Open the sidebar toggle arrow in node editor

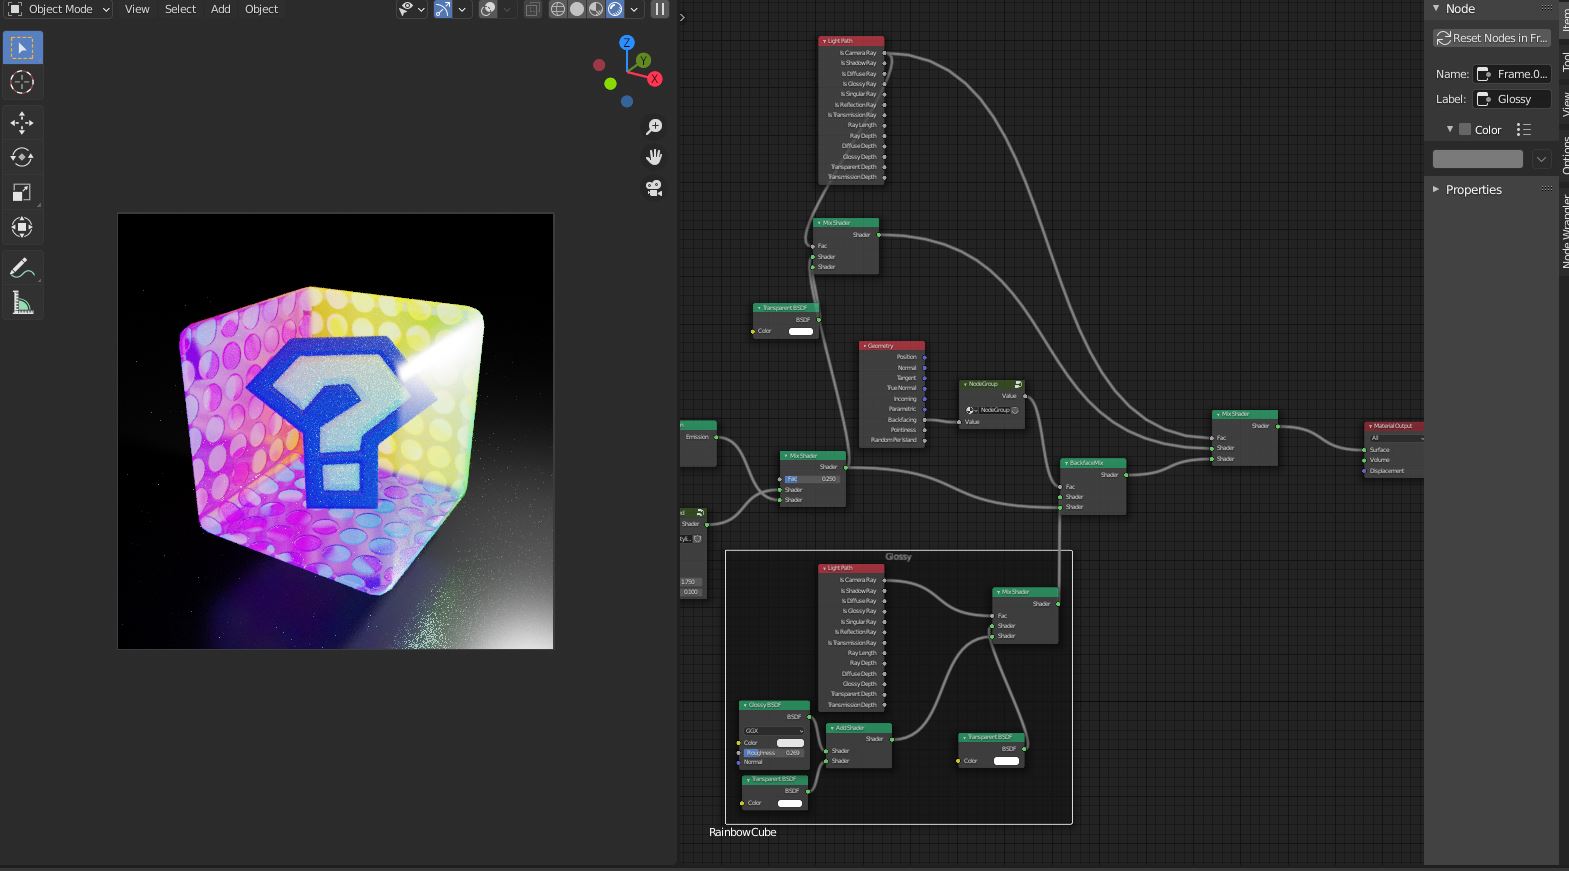coord(682,17)
